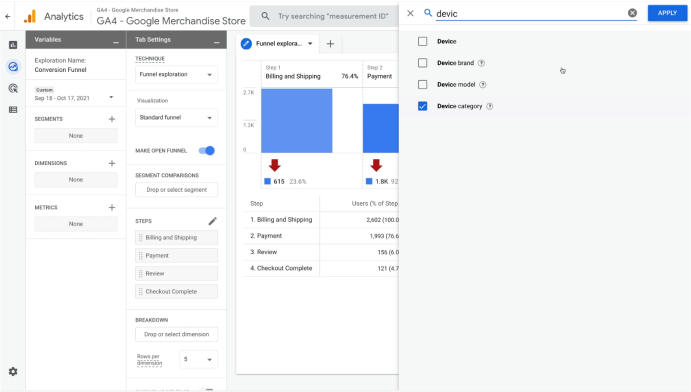Open the Standard funnel visualization dropdown
691x392 pixels.
tap(176, 118)
